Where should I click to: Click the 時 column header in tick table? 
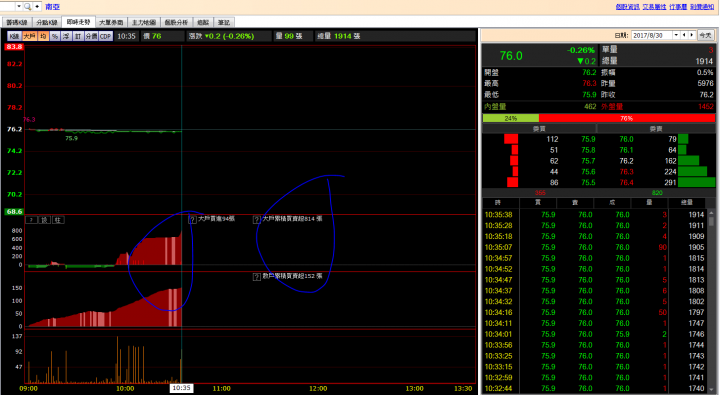[498, 203]
